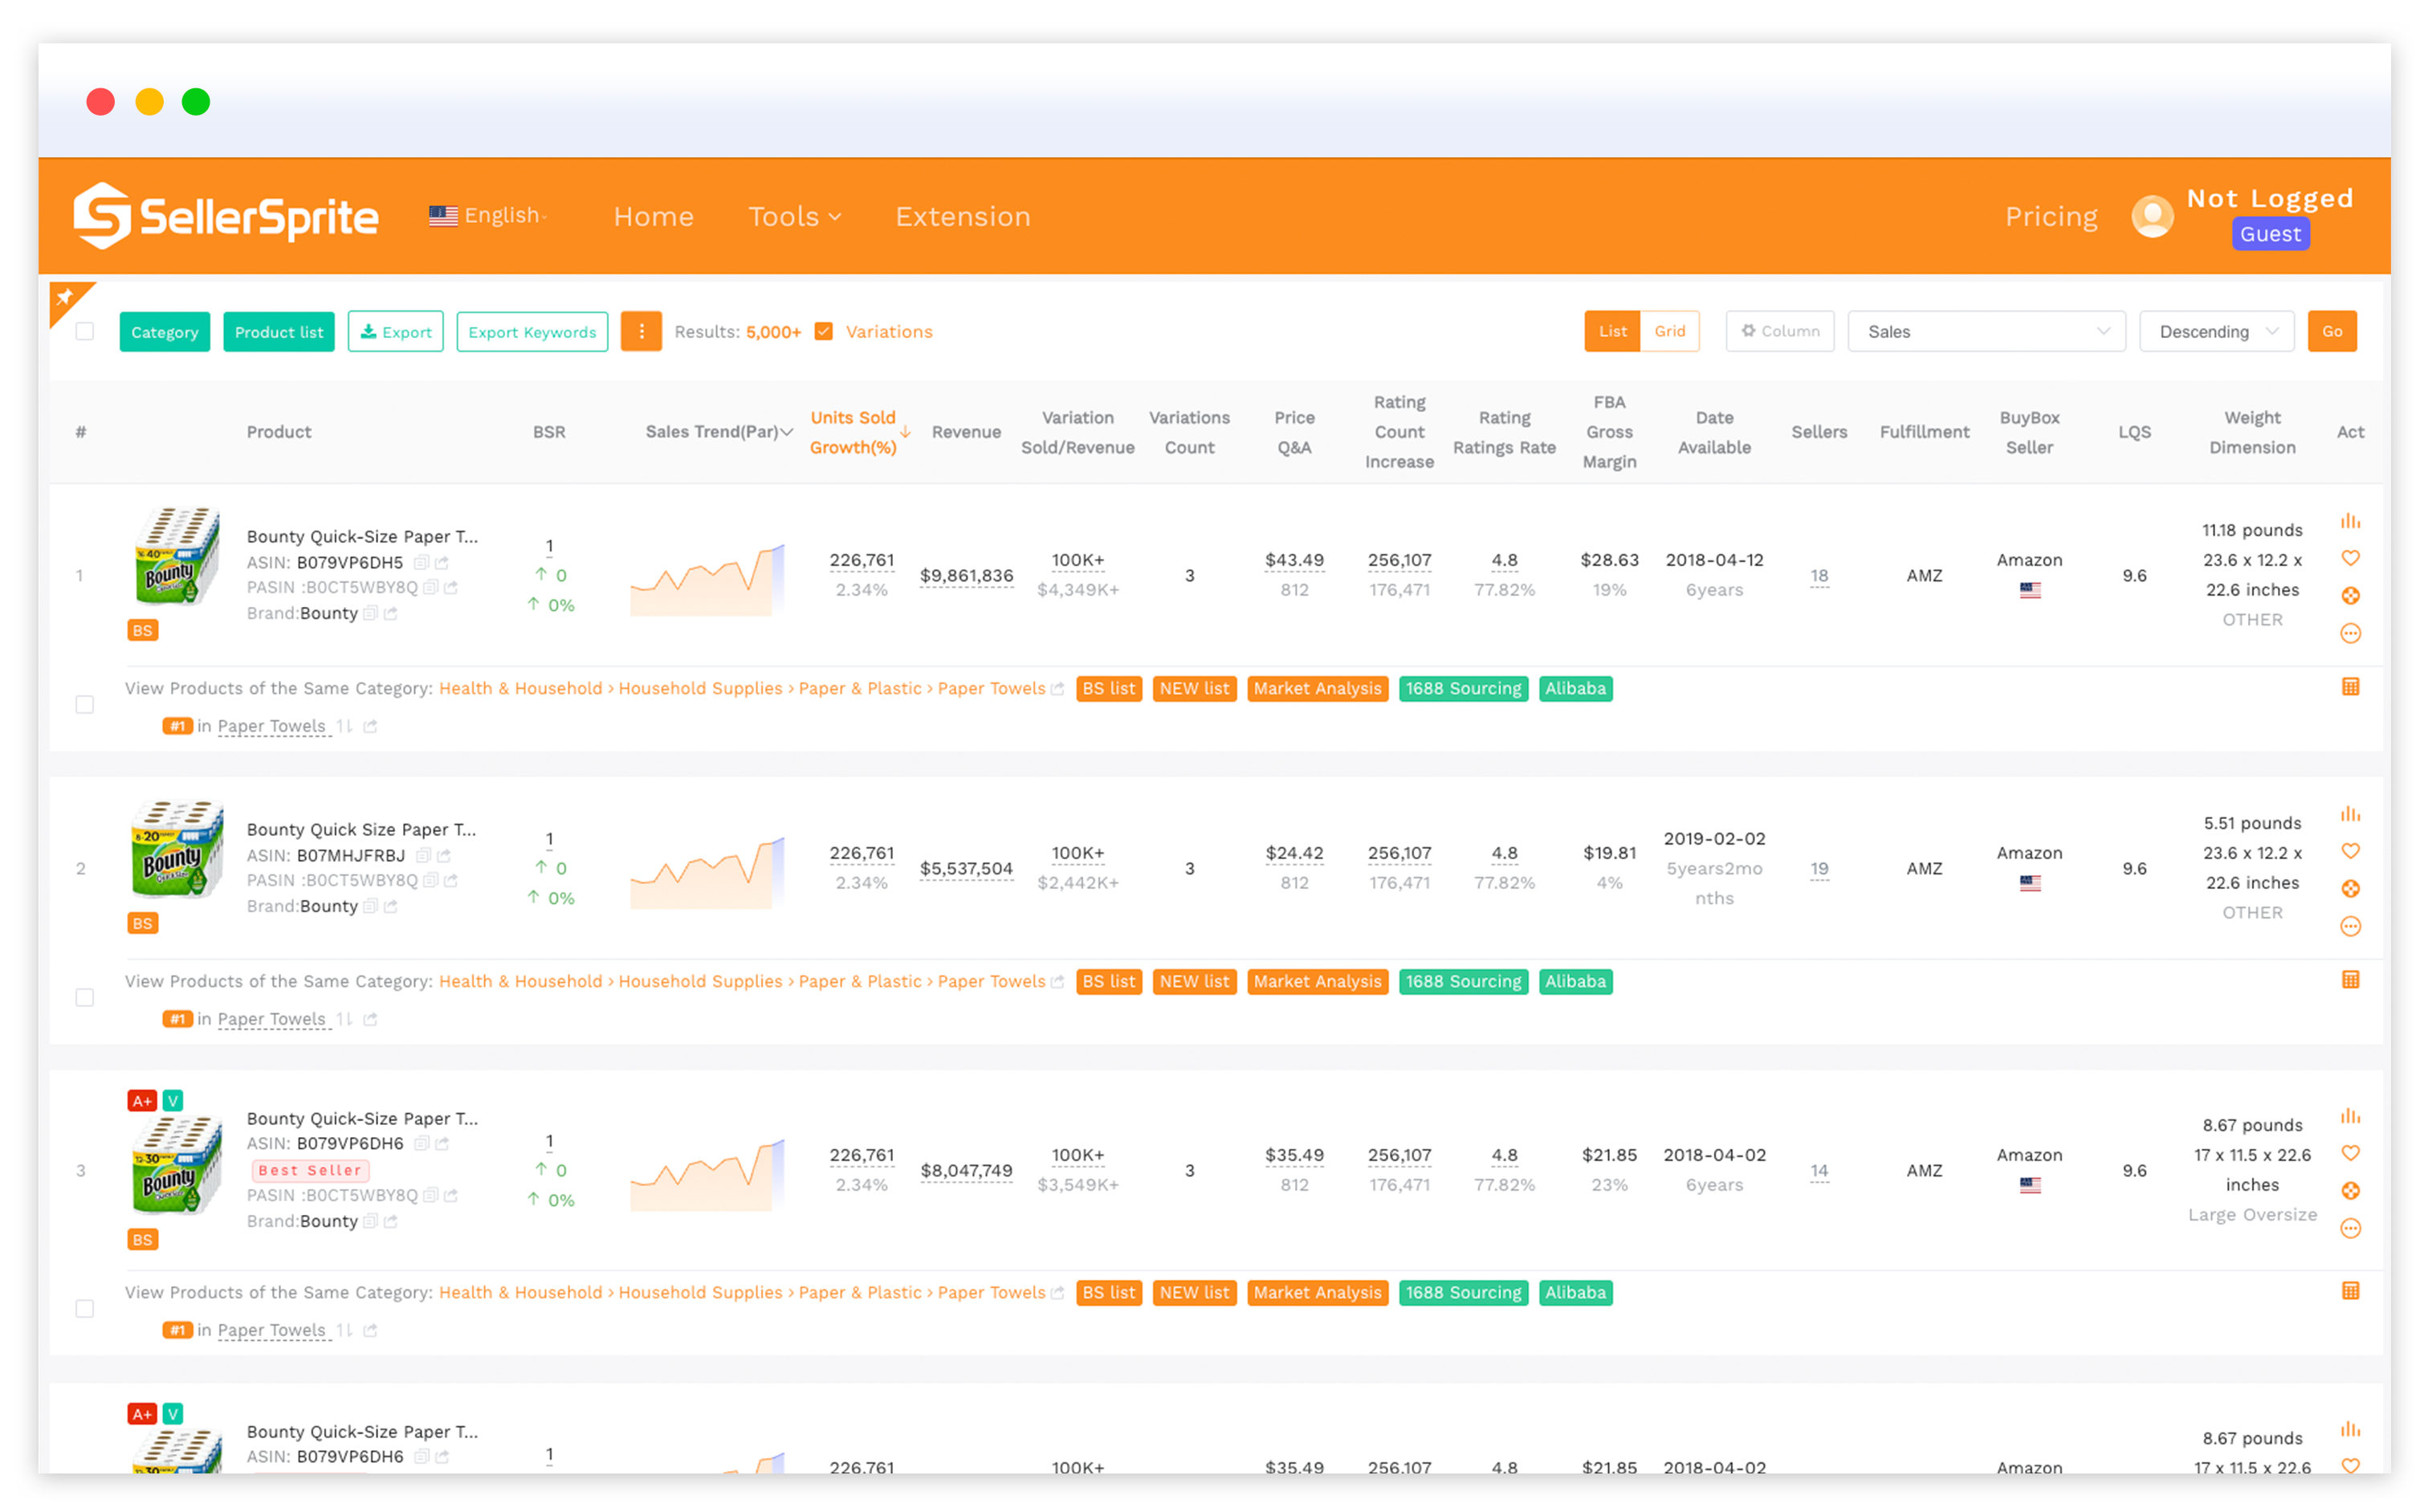This screenshot has height=1512, width=2428.
Task: Open chart icon for row 3 Best Seller product
Action: 2350,1116
